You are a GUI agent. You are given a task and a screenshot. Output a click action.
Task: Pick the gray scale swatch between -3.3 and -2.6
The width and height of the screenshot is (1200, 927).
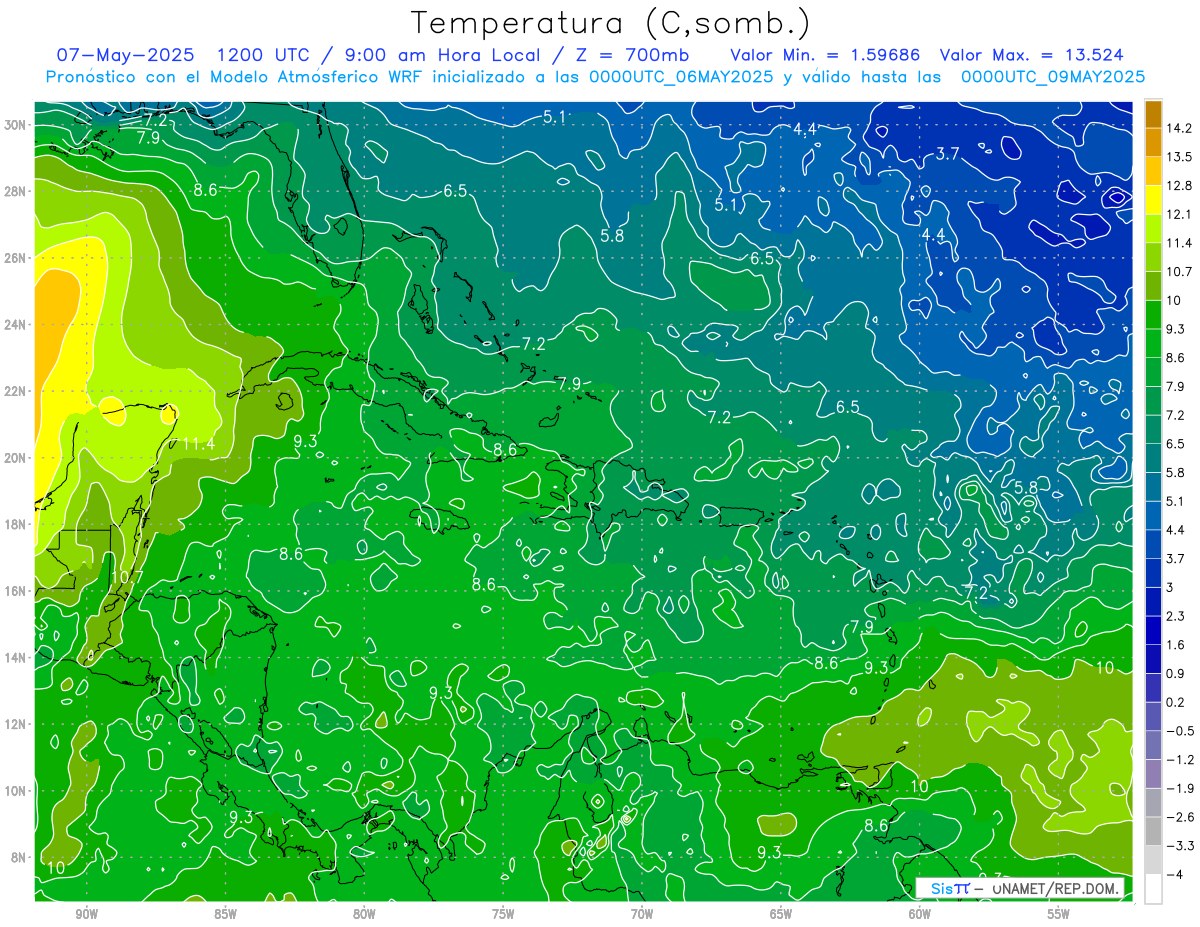(x=1153, y=832)
